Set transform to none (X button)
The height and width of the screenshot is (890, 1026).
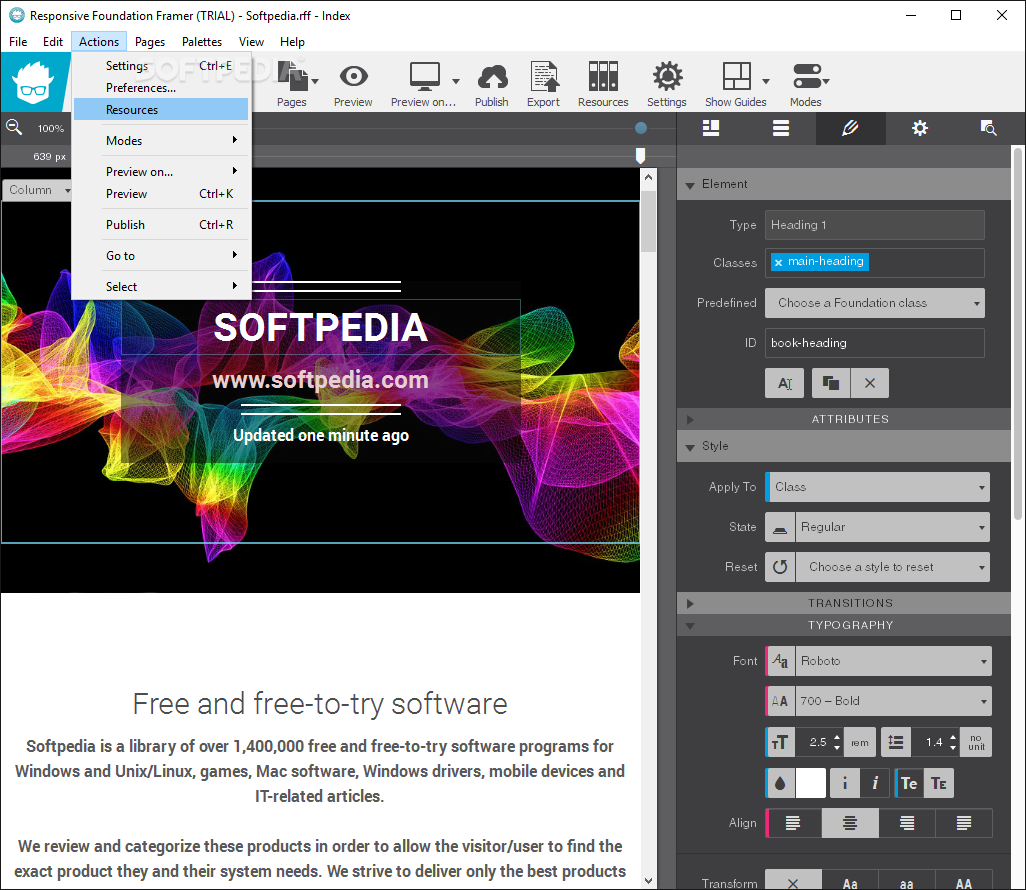click(793, 882)
